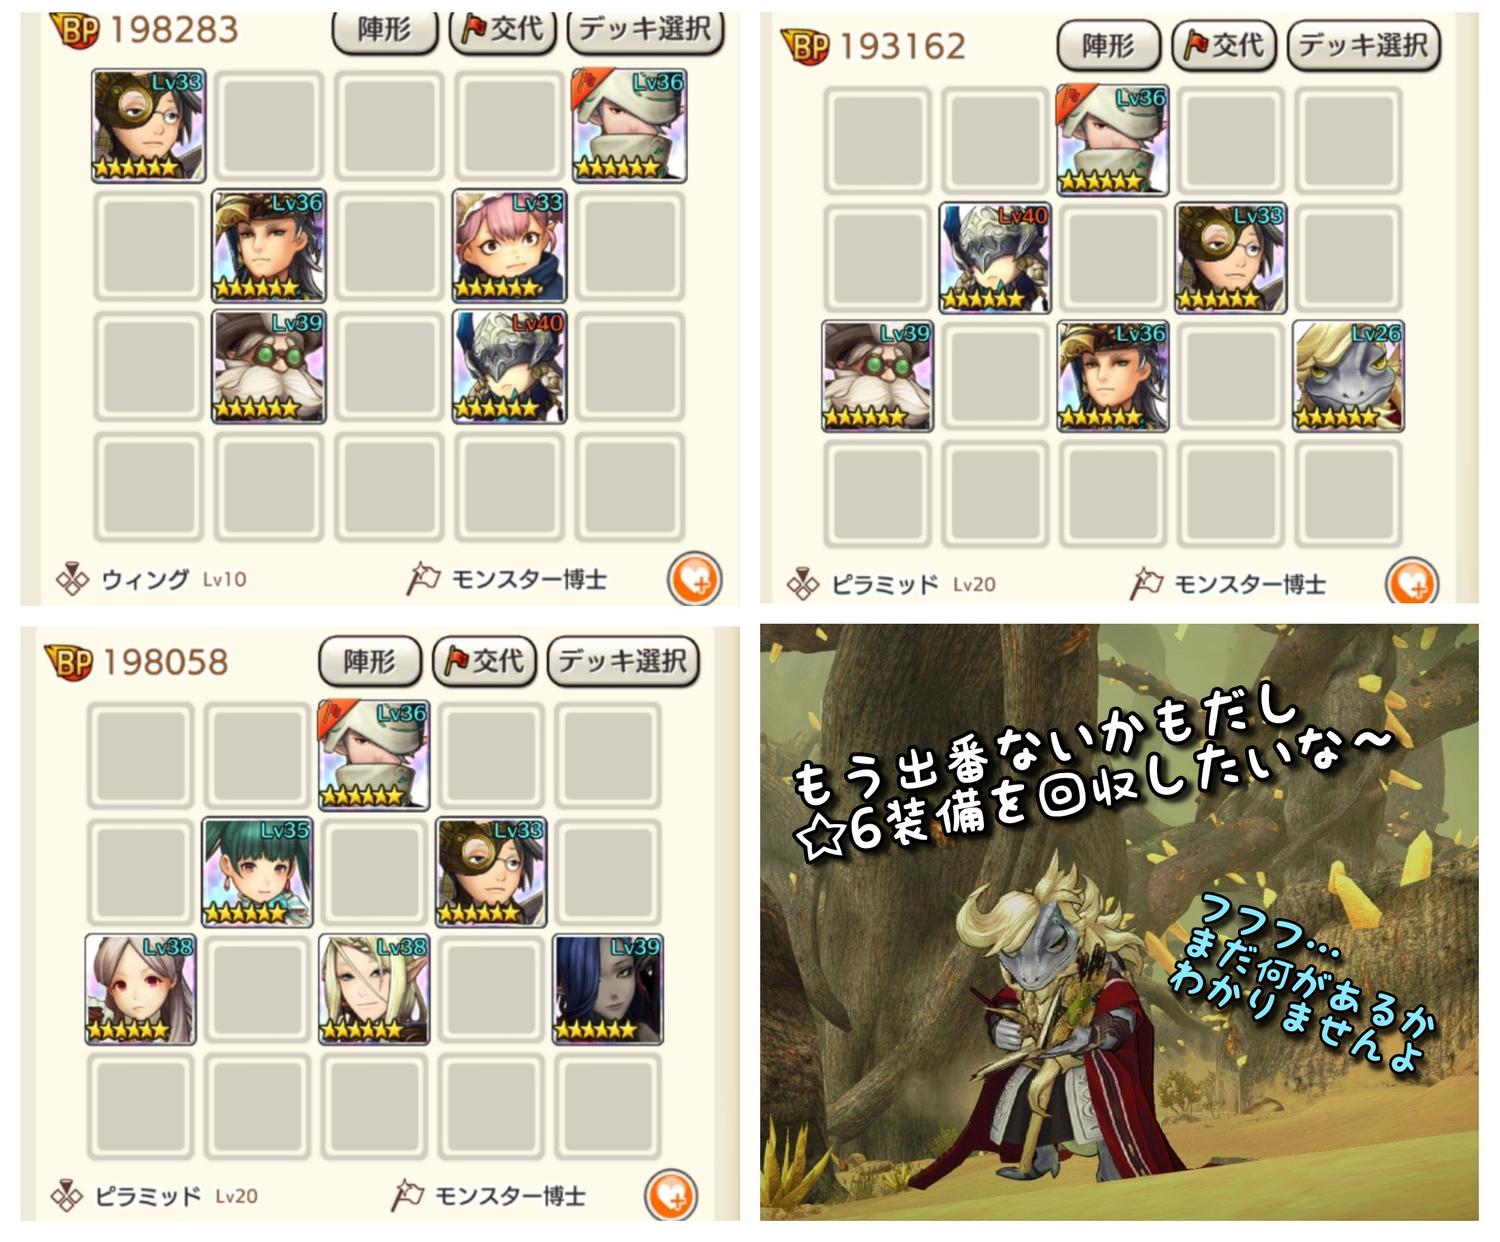The height and width of the screenshot is (1242, 1500).
Task: Select Lv36 hooded leader in BP 198058 deck
Action: click(x=374, y=755)
